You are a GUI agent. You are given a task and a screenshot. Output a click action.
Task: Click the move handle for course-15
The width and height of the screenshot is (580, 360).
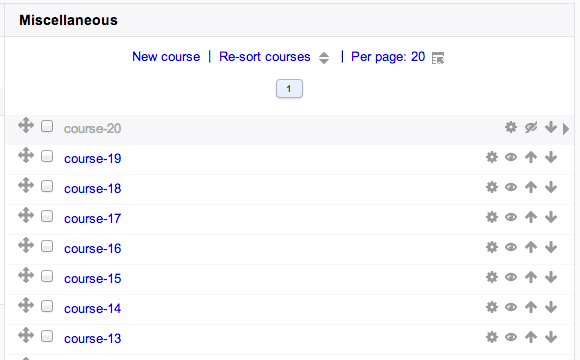pyautogui.click(x=26, y=275)
